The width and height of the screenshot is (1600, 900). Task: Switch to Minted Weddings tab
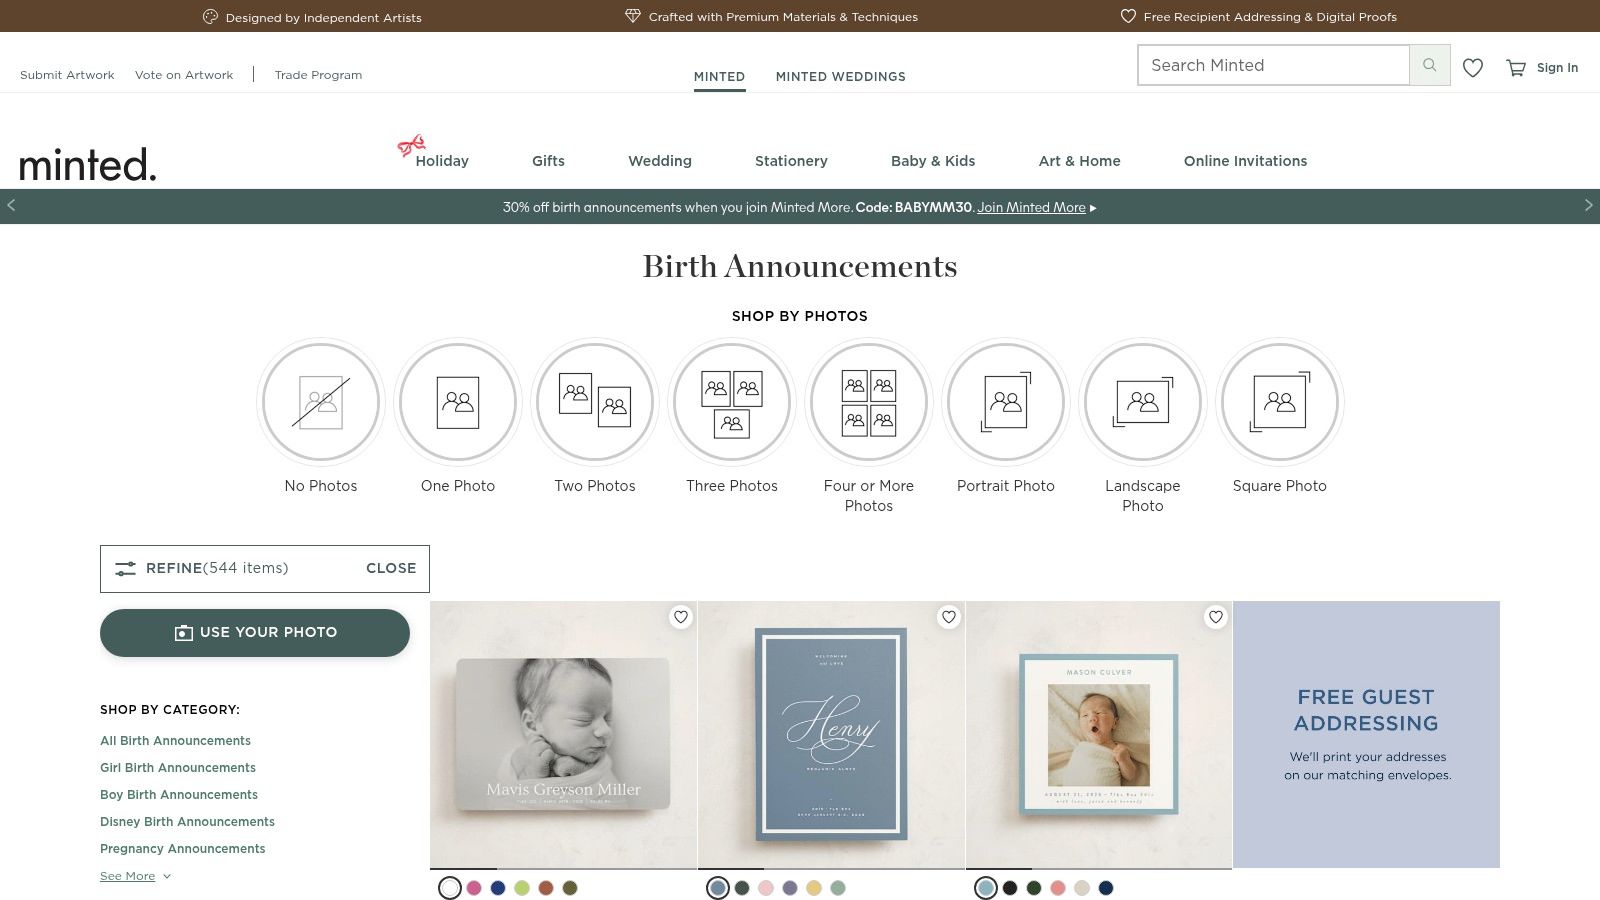click(840, 76)
